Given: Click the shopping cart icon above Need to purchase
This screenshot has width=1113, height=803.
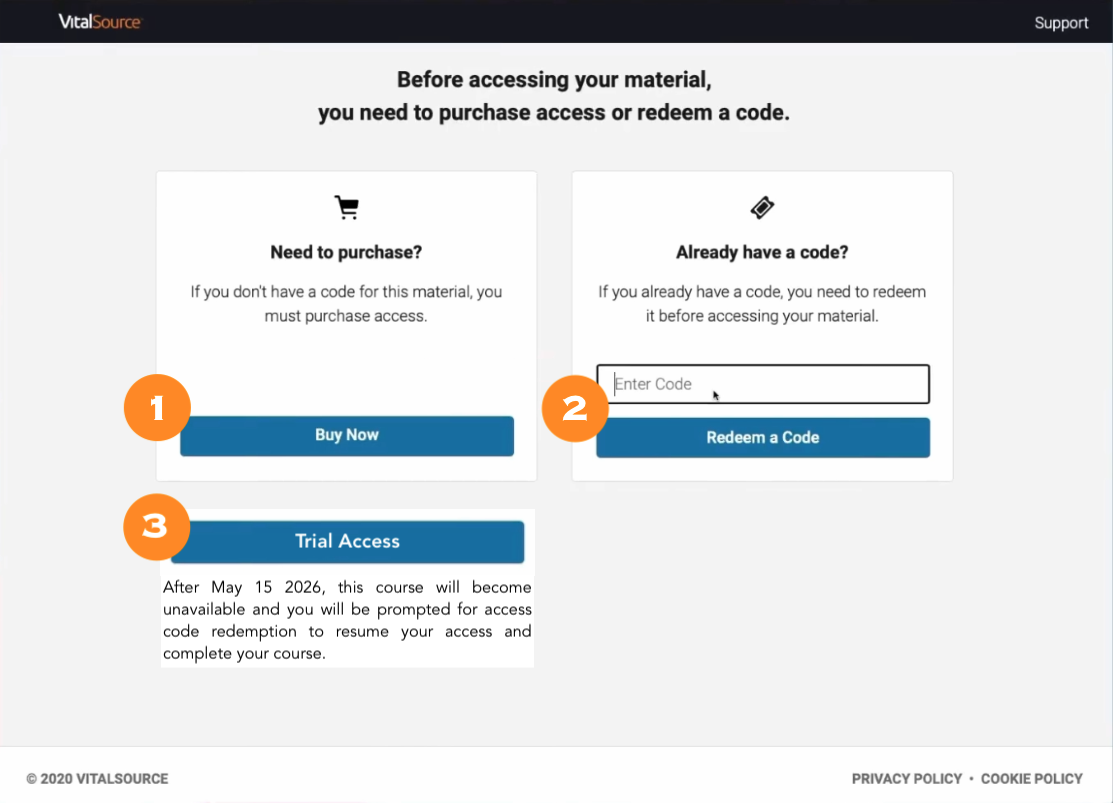Looking at the screenshot, I should tap(346, 207).
